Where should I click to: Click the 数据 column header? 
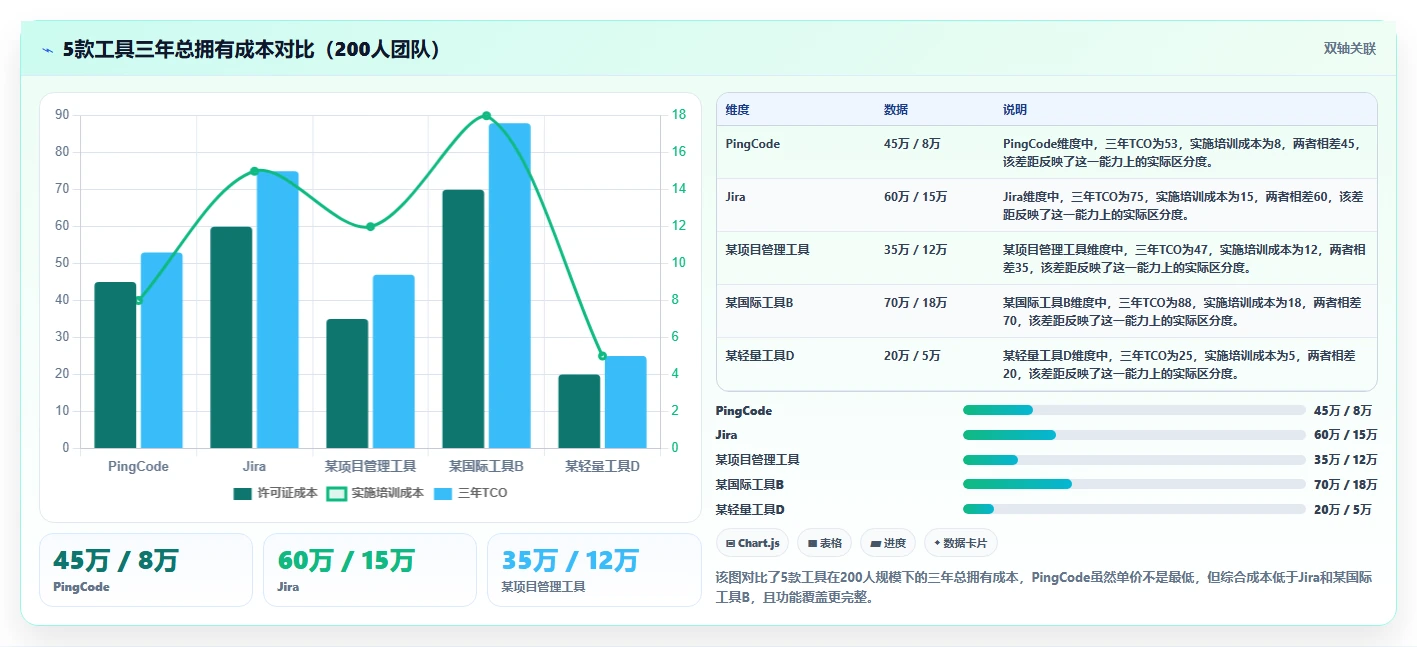coord(896,110)
